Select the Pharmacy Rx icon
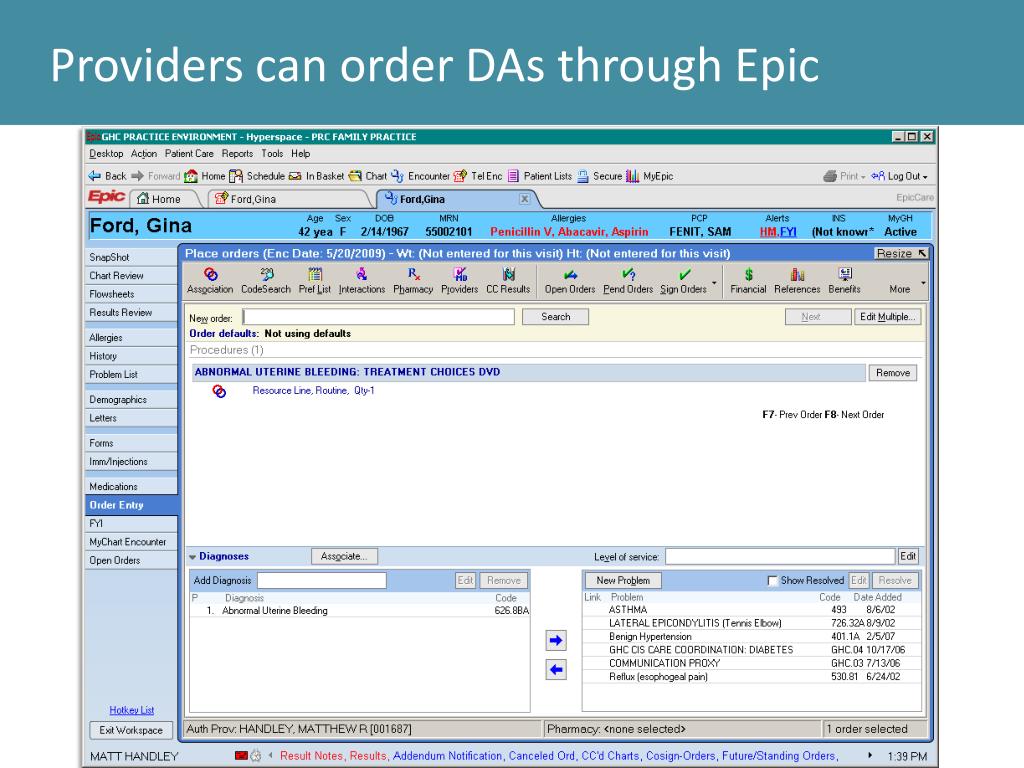1024x768 pixels. (x=413, y=281)
